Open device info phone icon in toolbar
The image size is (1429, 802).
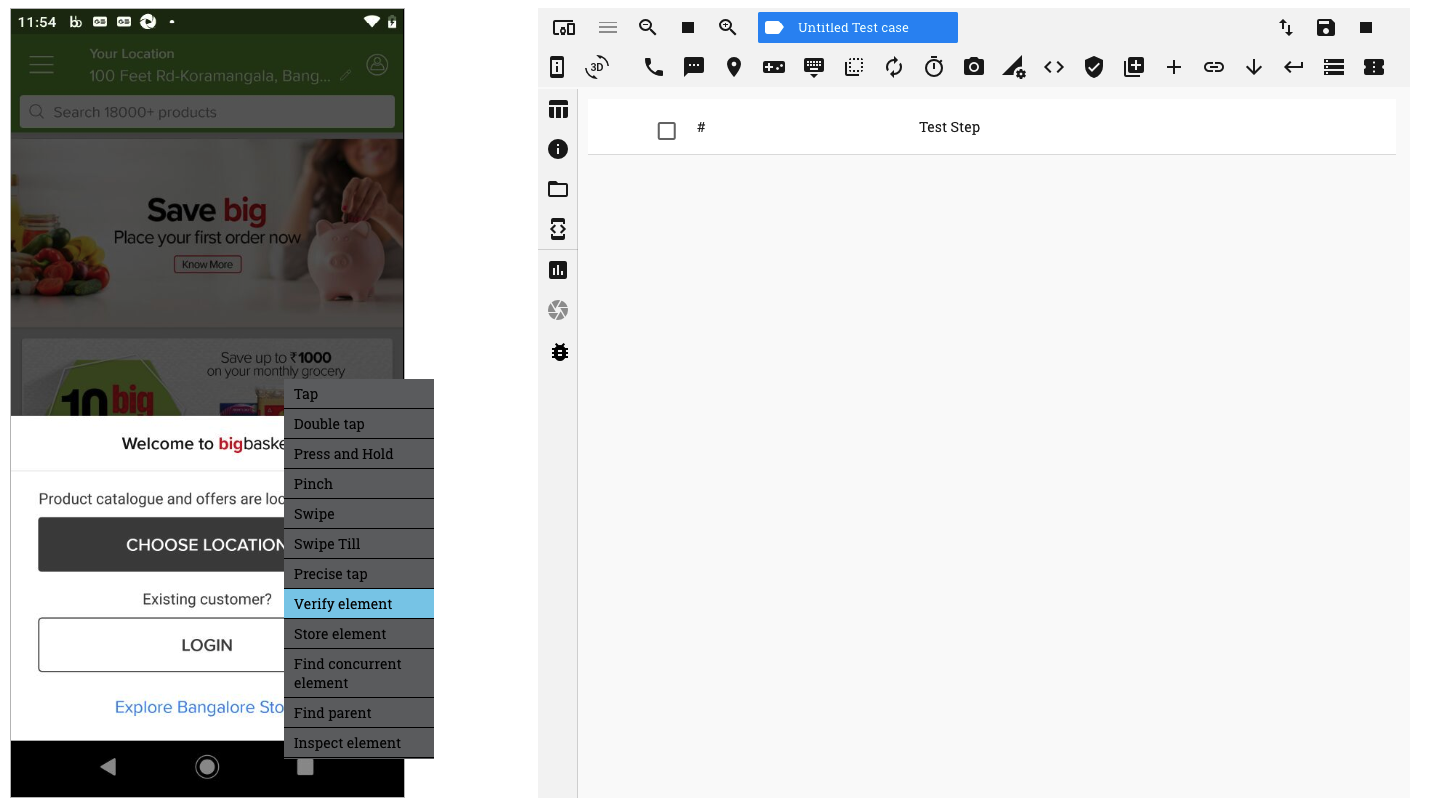[558, 67]
